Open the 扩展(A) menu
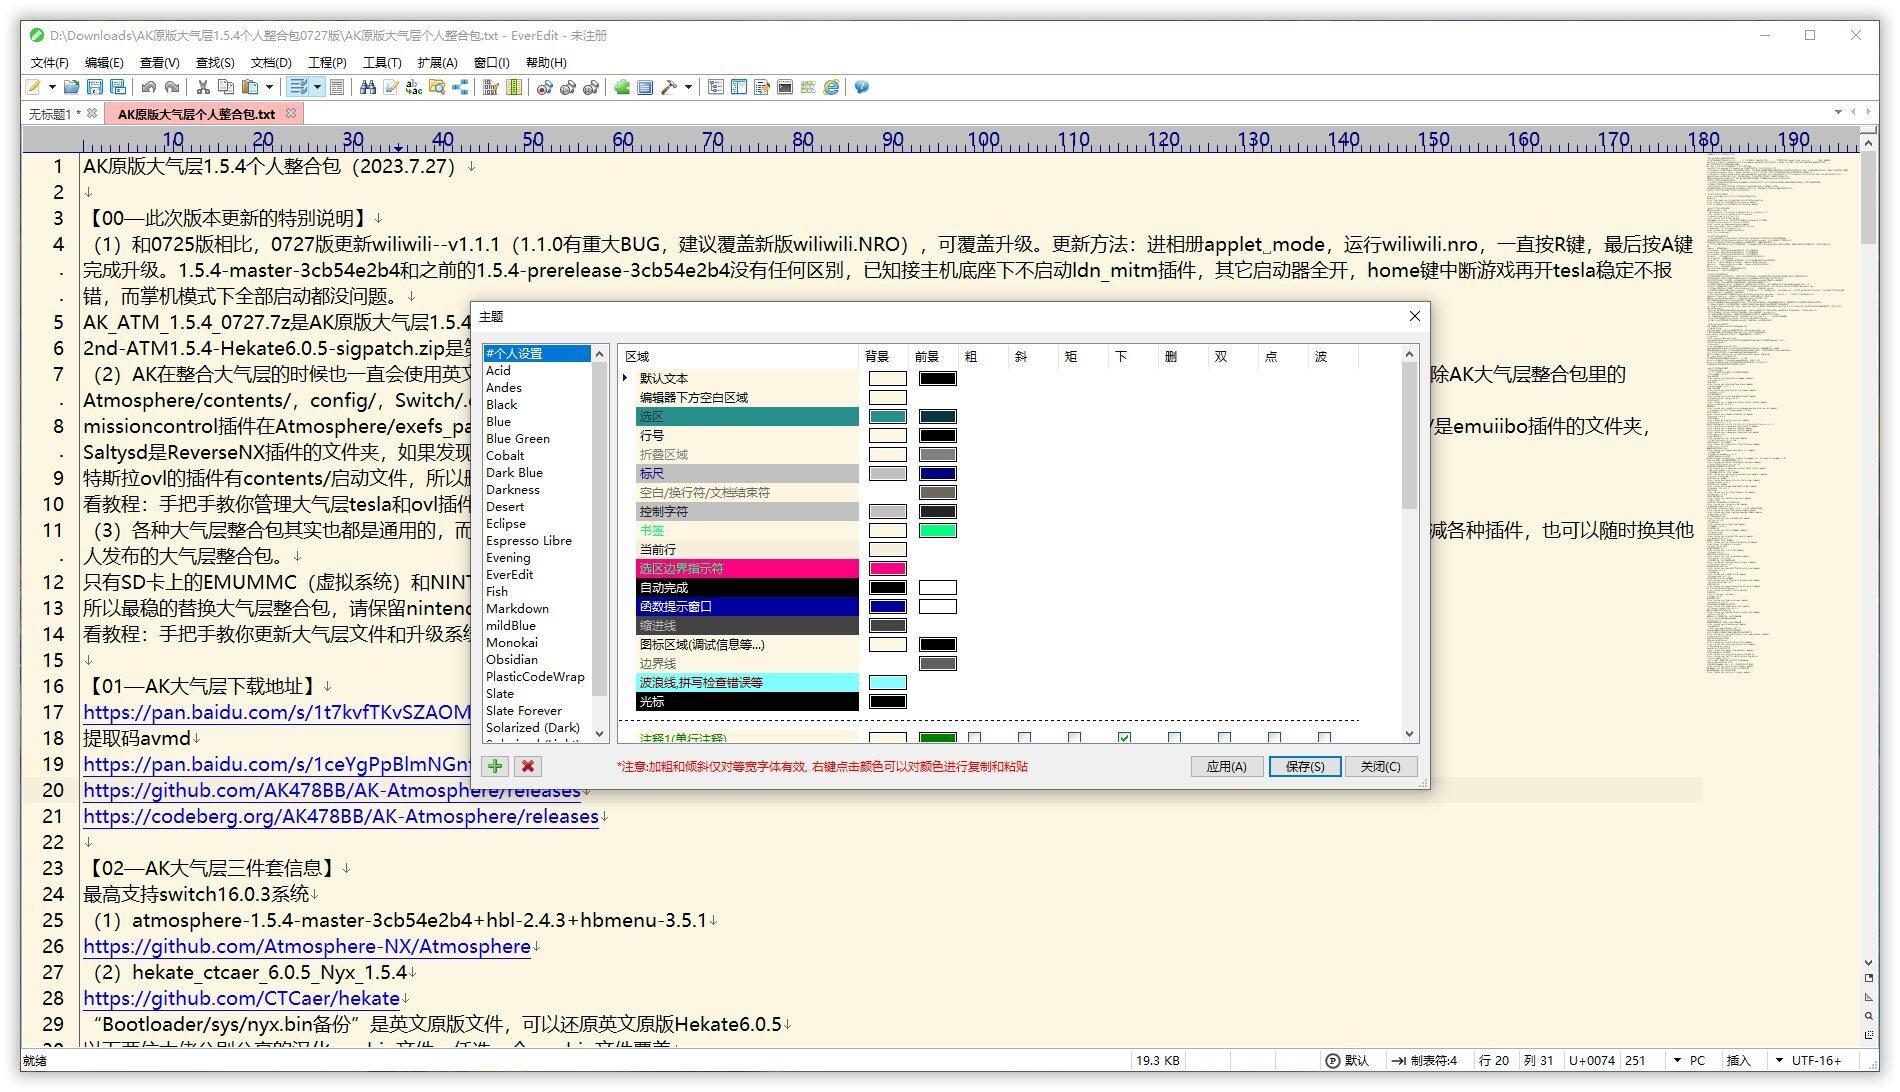 click(x=437, y=62)
